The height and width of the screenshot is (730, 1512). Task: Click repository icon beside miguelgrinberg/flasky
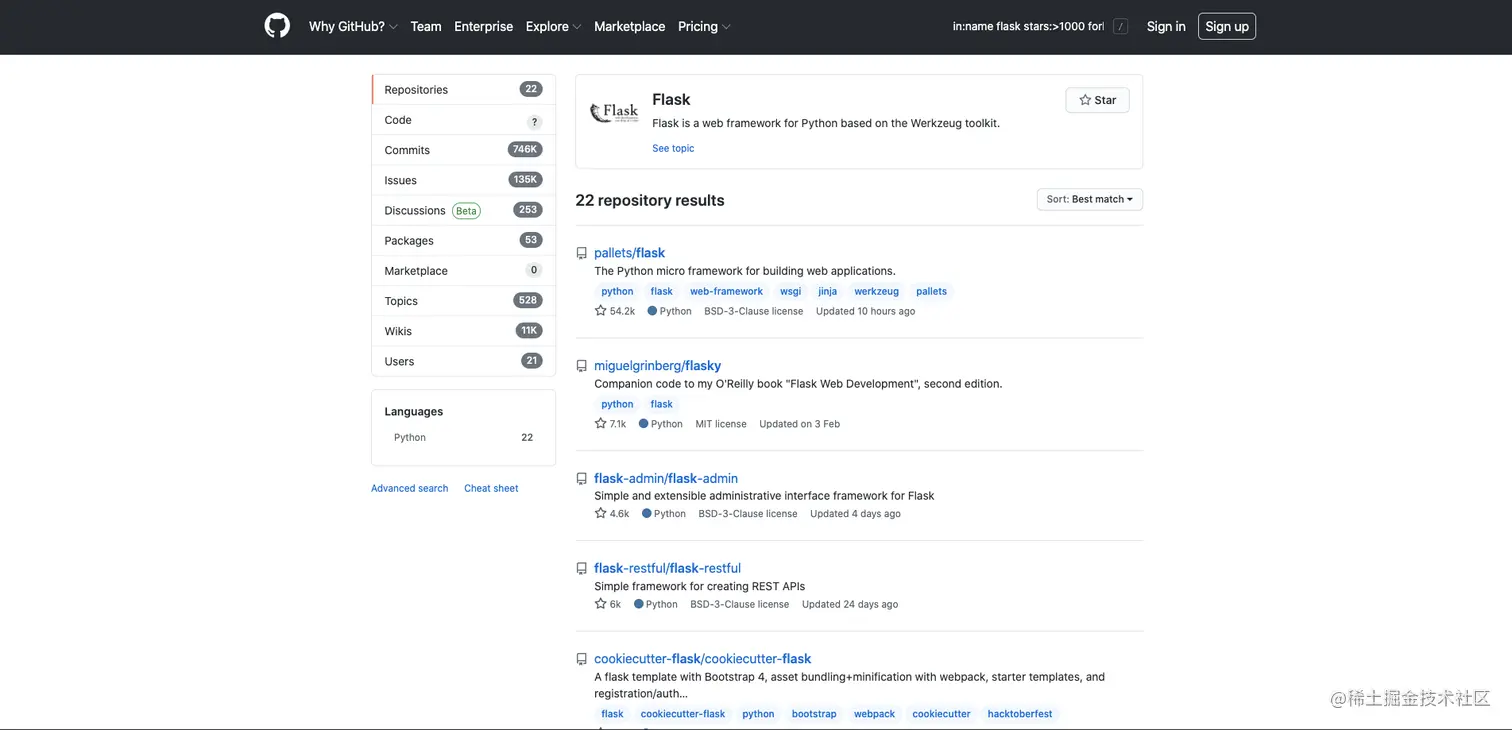581,367
